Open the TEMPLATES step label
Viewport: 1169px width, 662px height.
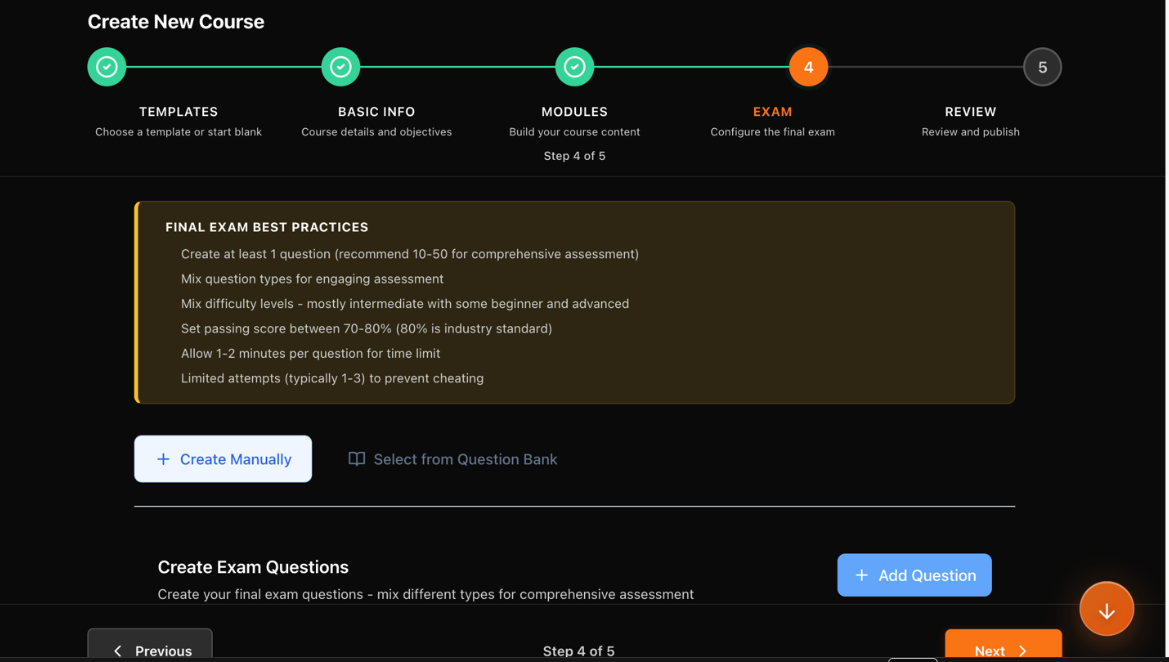coord(178,111)
